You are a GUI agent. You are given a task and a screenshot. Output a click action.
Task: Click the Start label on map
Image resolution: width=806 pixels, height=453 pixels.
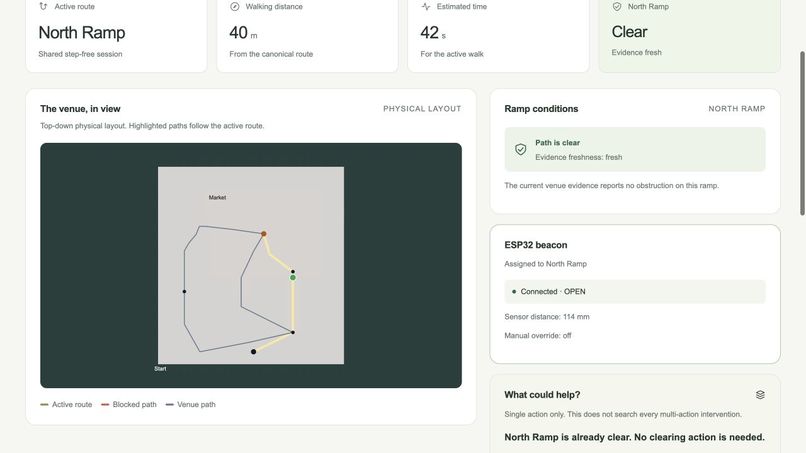[x=160, y=369]
